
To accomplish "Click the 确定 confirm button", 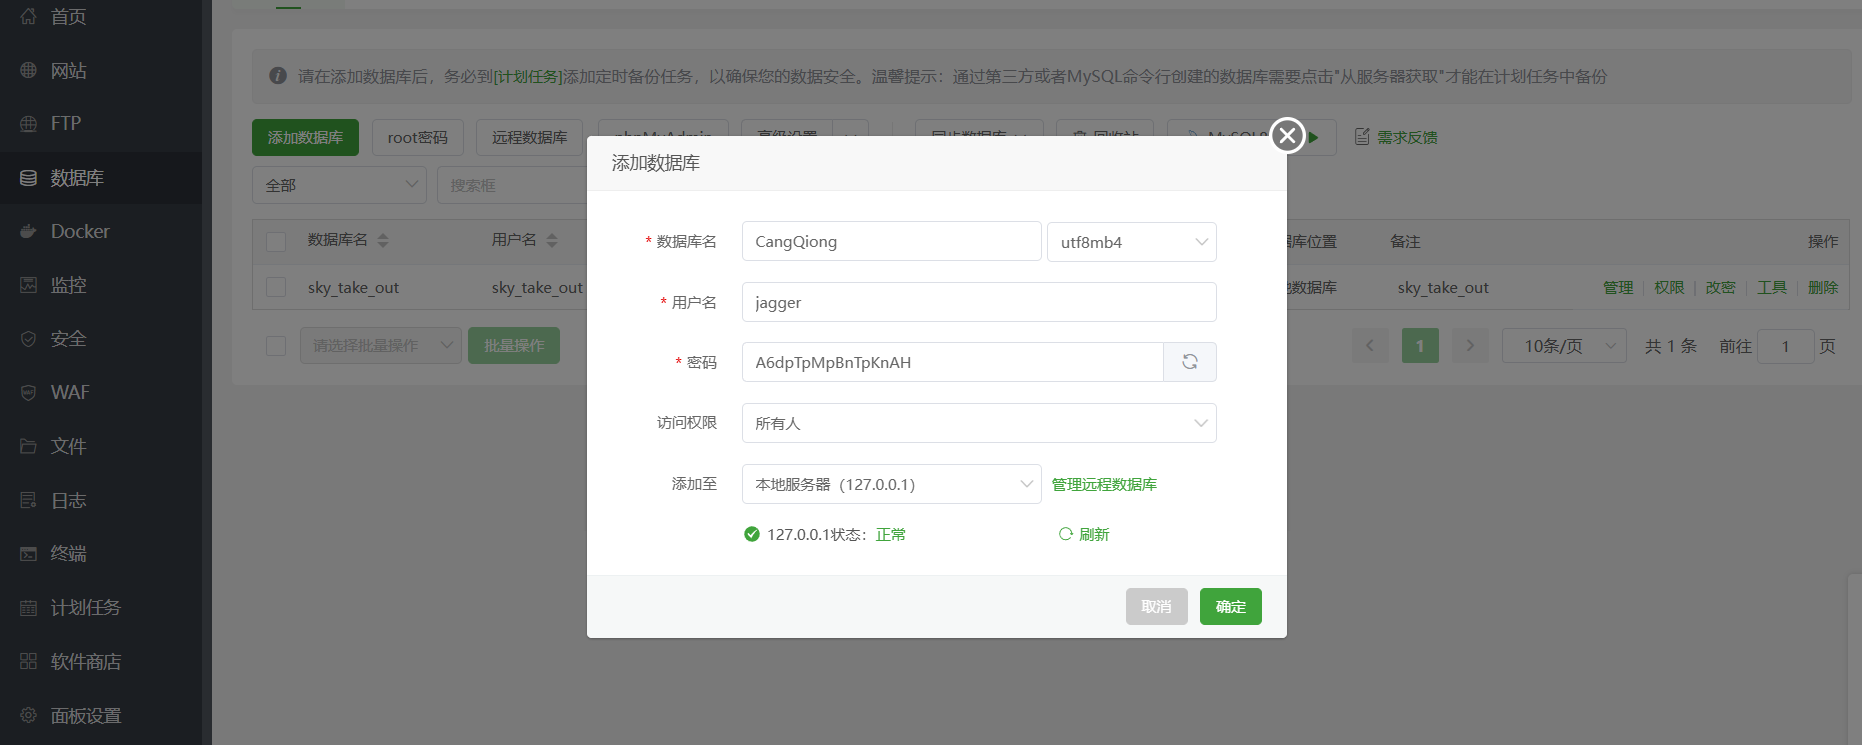I will tap(1231, 606).
